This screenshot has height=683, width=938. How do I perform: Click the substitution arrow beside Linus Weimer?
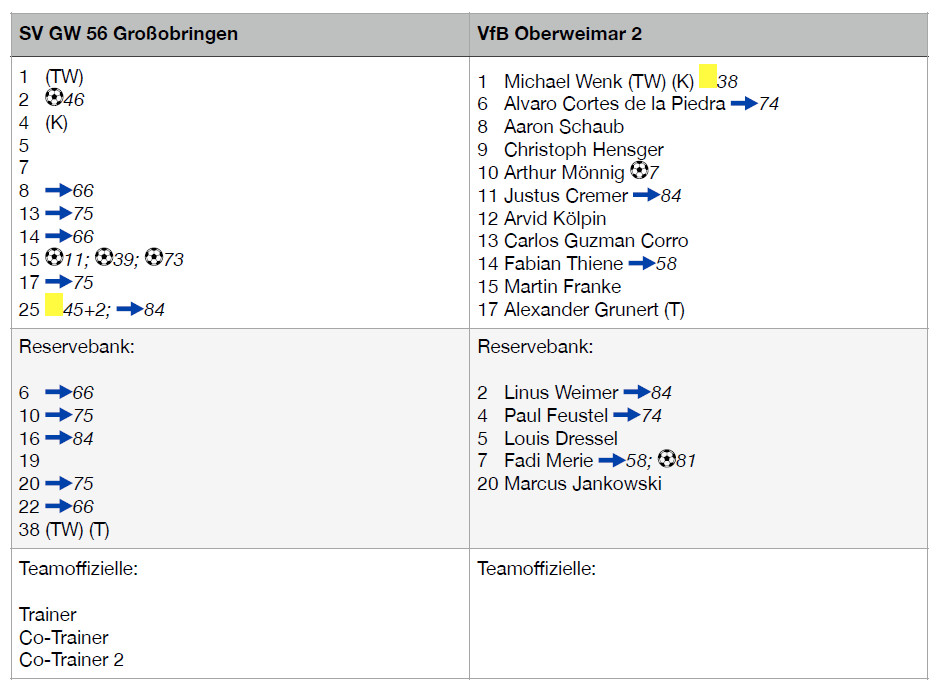635,392
